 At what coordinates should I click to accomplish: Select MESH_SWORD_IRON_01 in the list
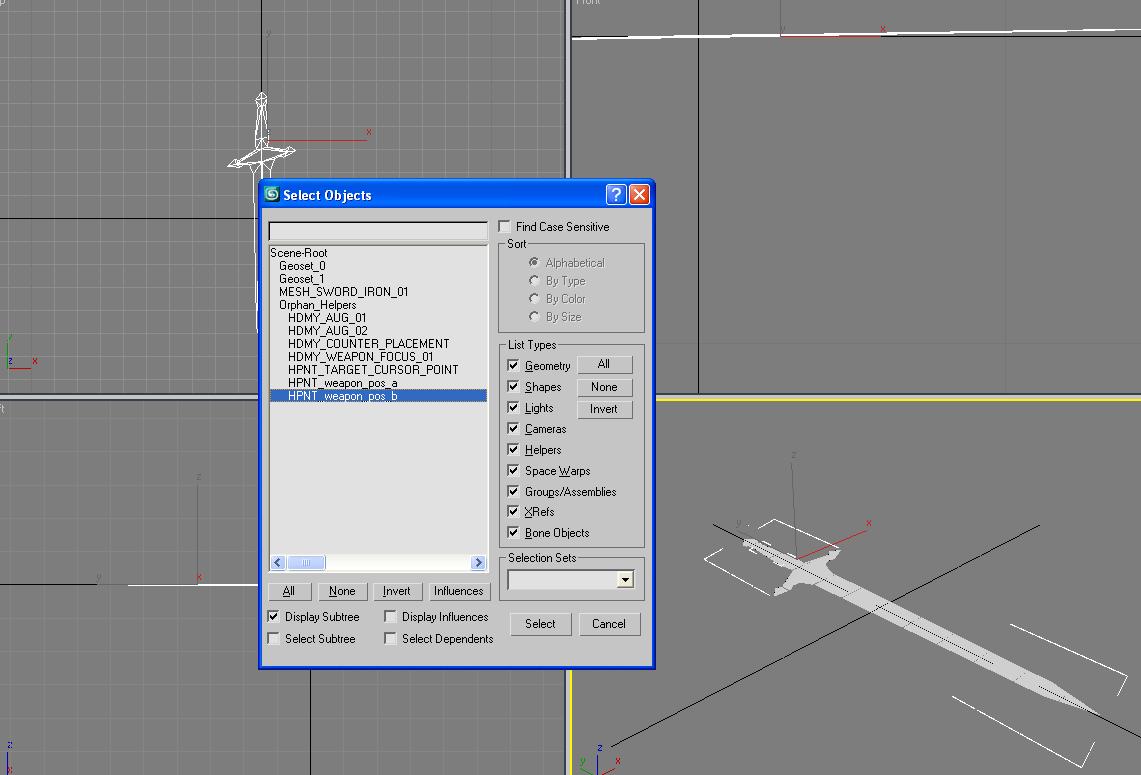[x=343, y=292]
